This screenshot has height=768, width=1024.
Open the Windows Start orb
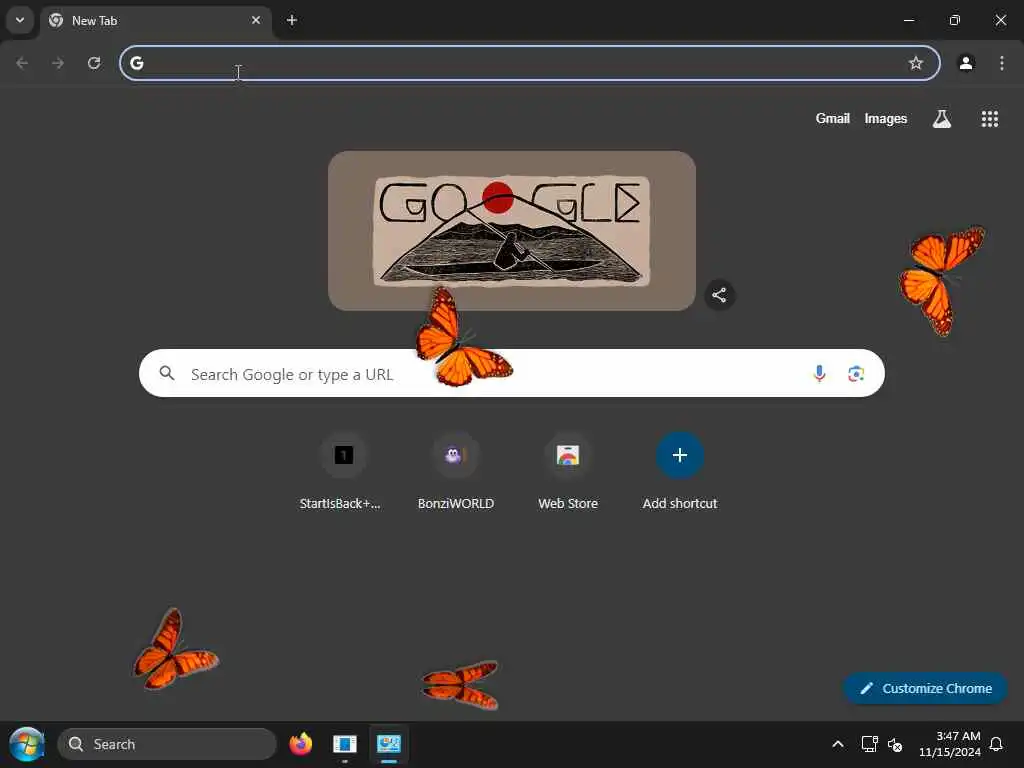point(27,744)
